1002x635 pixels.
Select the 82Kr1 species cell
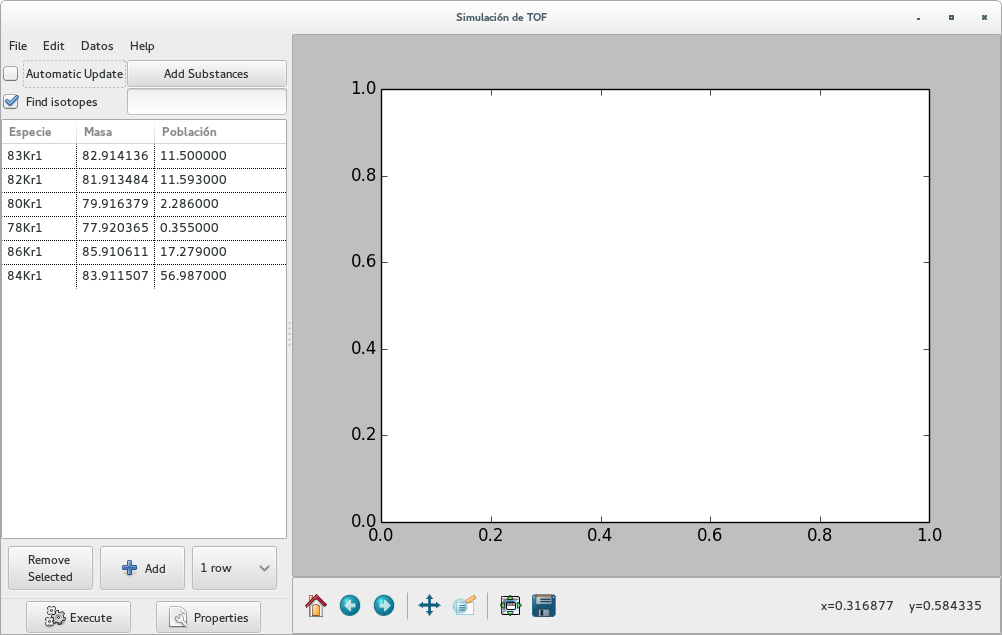point(39,180)
